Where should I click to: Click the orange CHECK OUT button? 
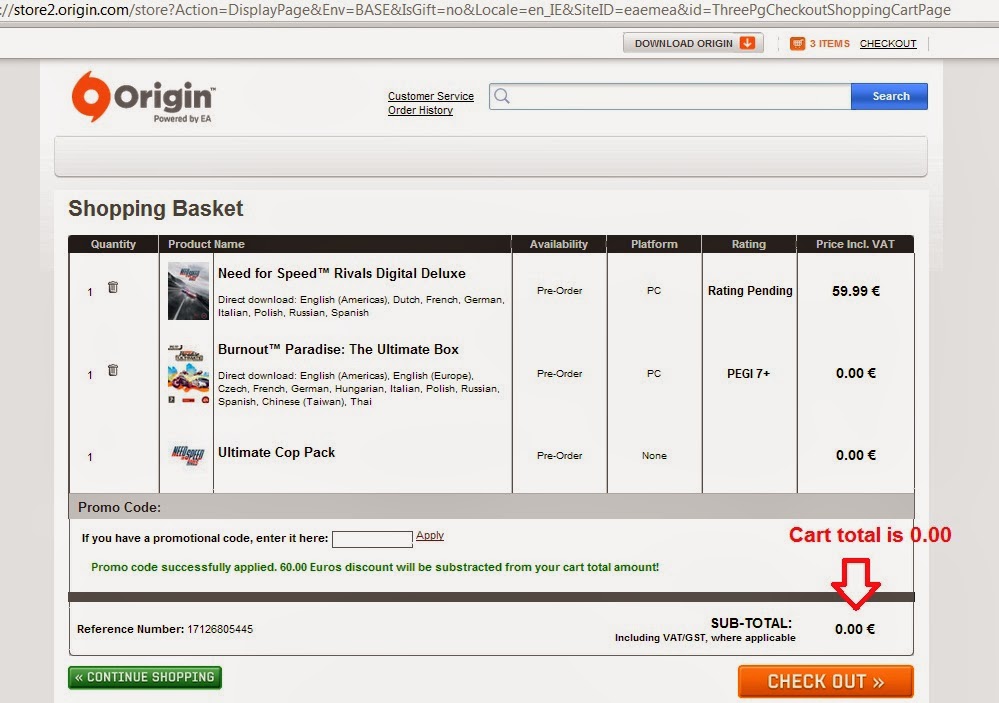tap(826, 681)
